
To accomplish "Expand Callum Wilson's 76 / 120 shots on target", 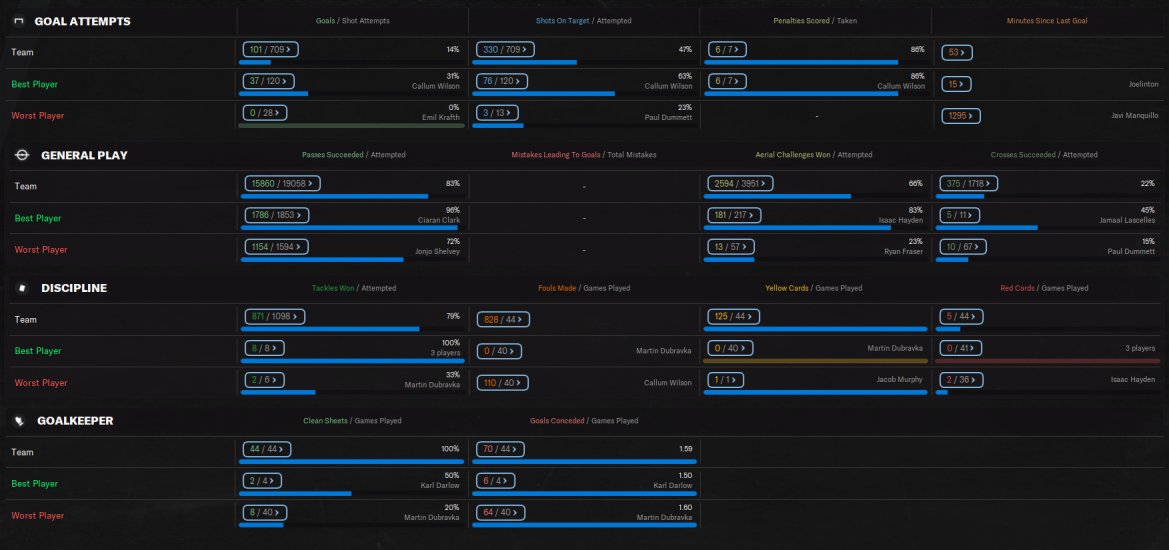I will click(502, 81).
